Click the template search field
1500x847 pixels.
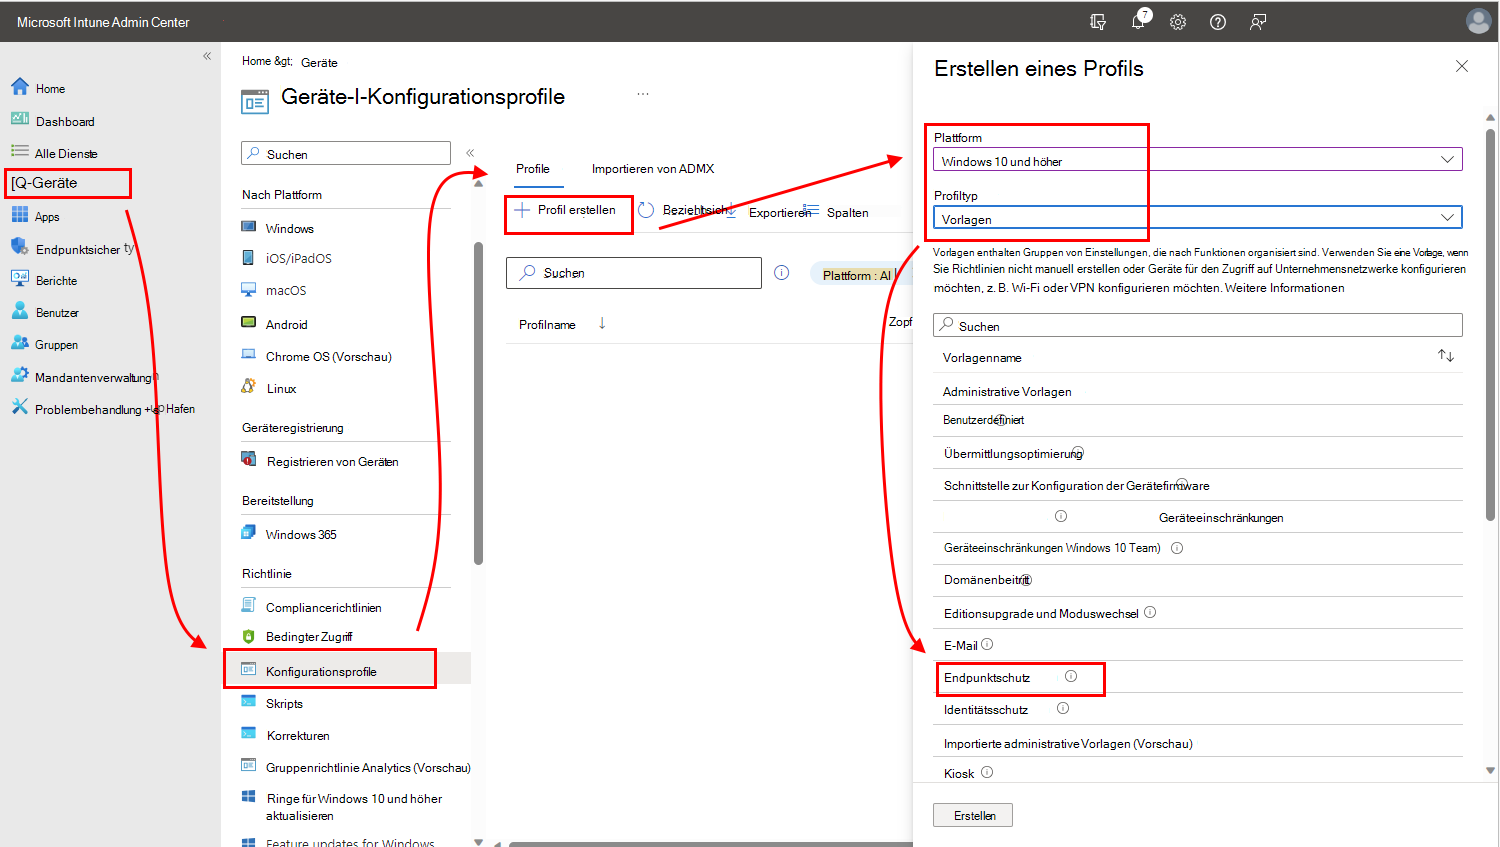tap(1198, 326)
